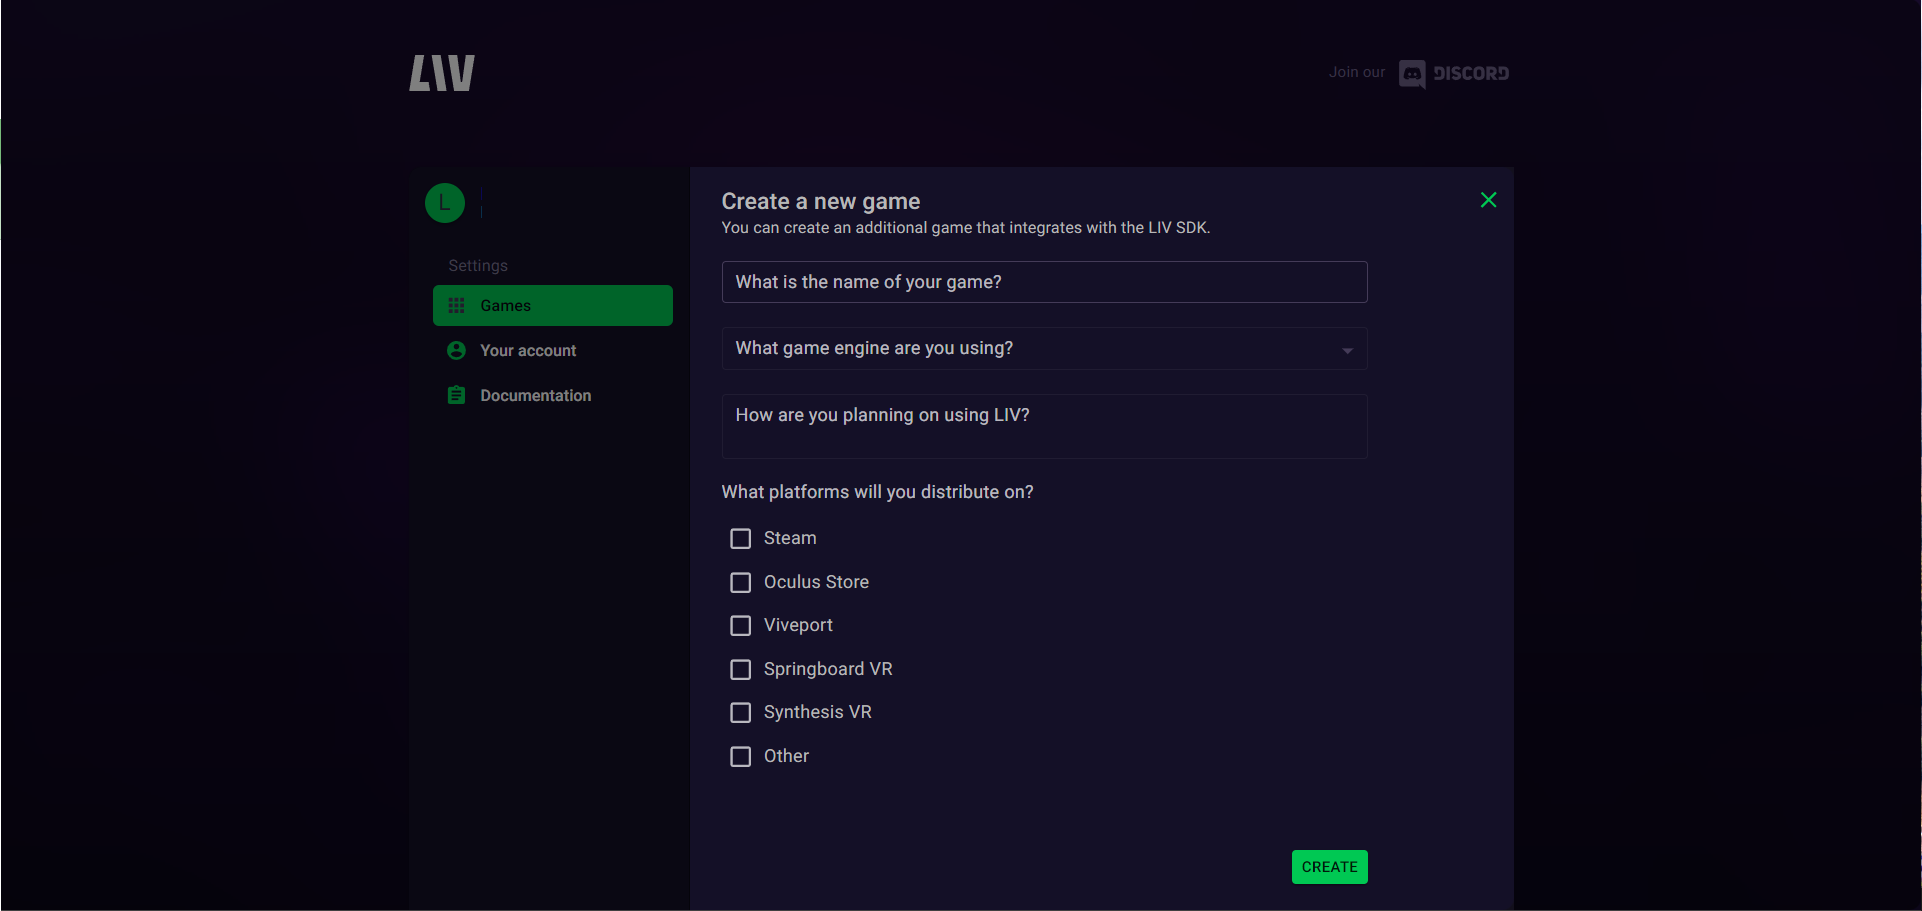Viewport: 1922px width, 911px height.
Task: Click the Games grid icon
Action: pos(457,306)
